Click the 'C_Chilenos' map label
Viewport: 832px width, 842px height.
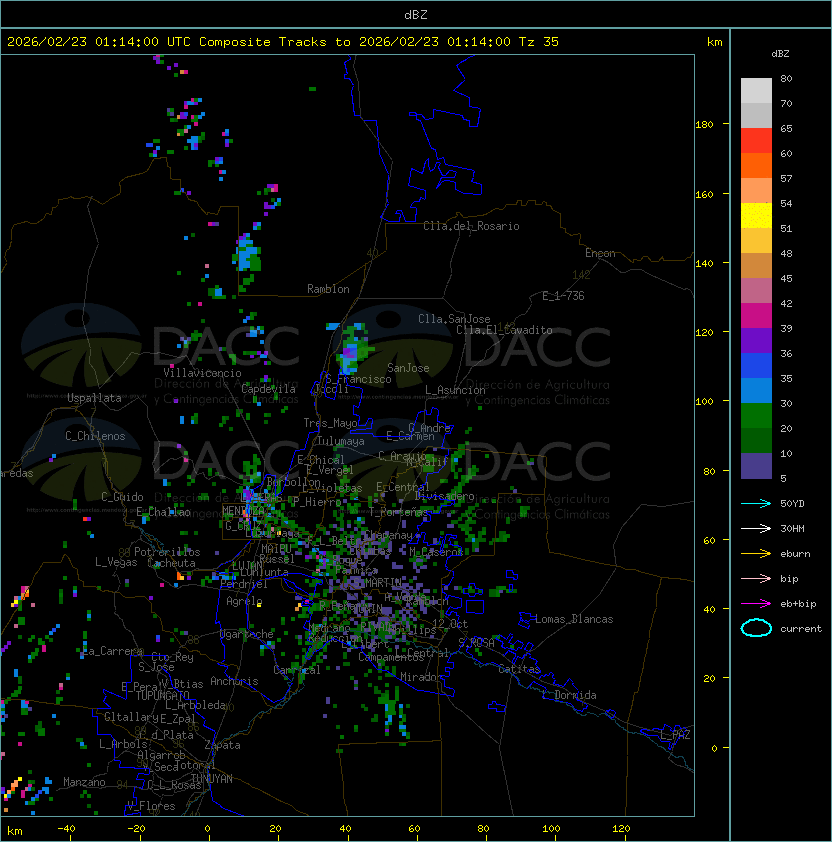[95, 436]
